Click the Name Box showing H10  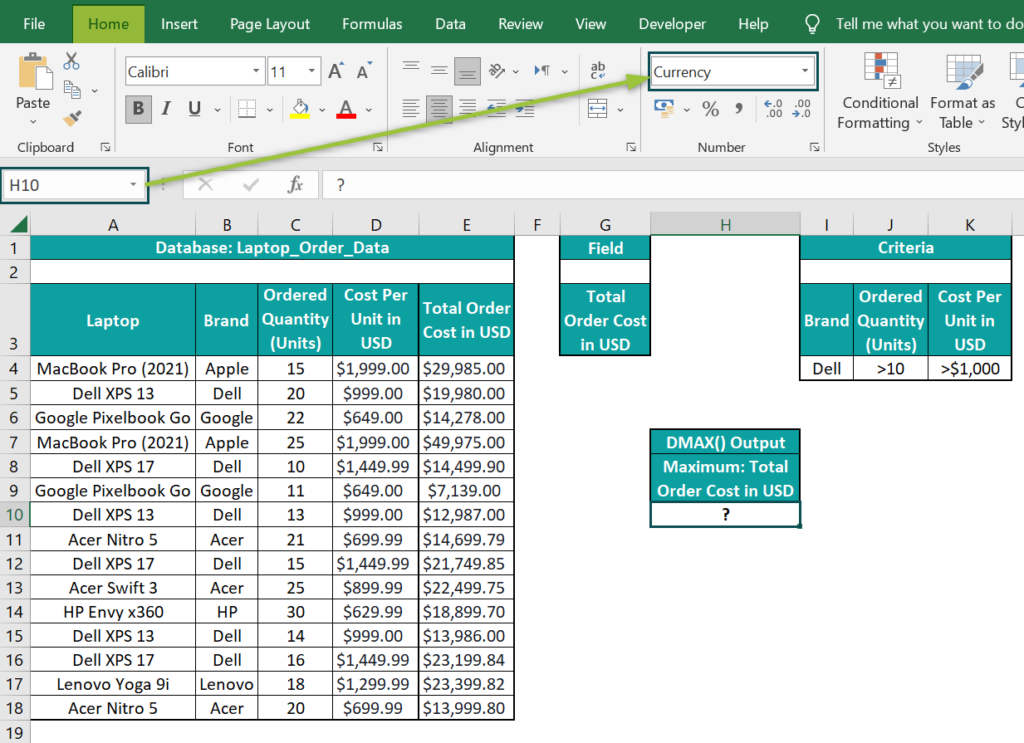70,184
